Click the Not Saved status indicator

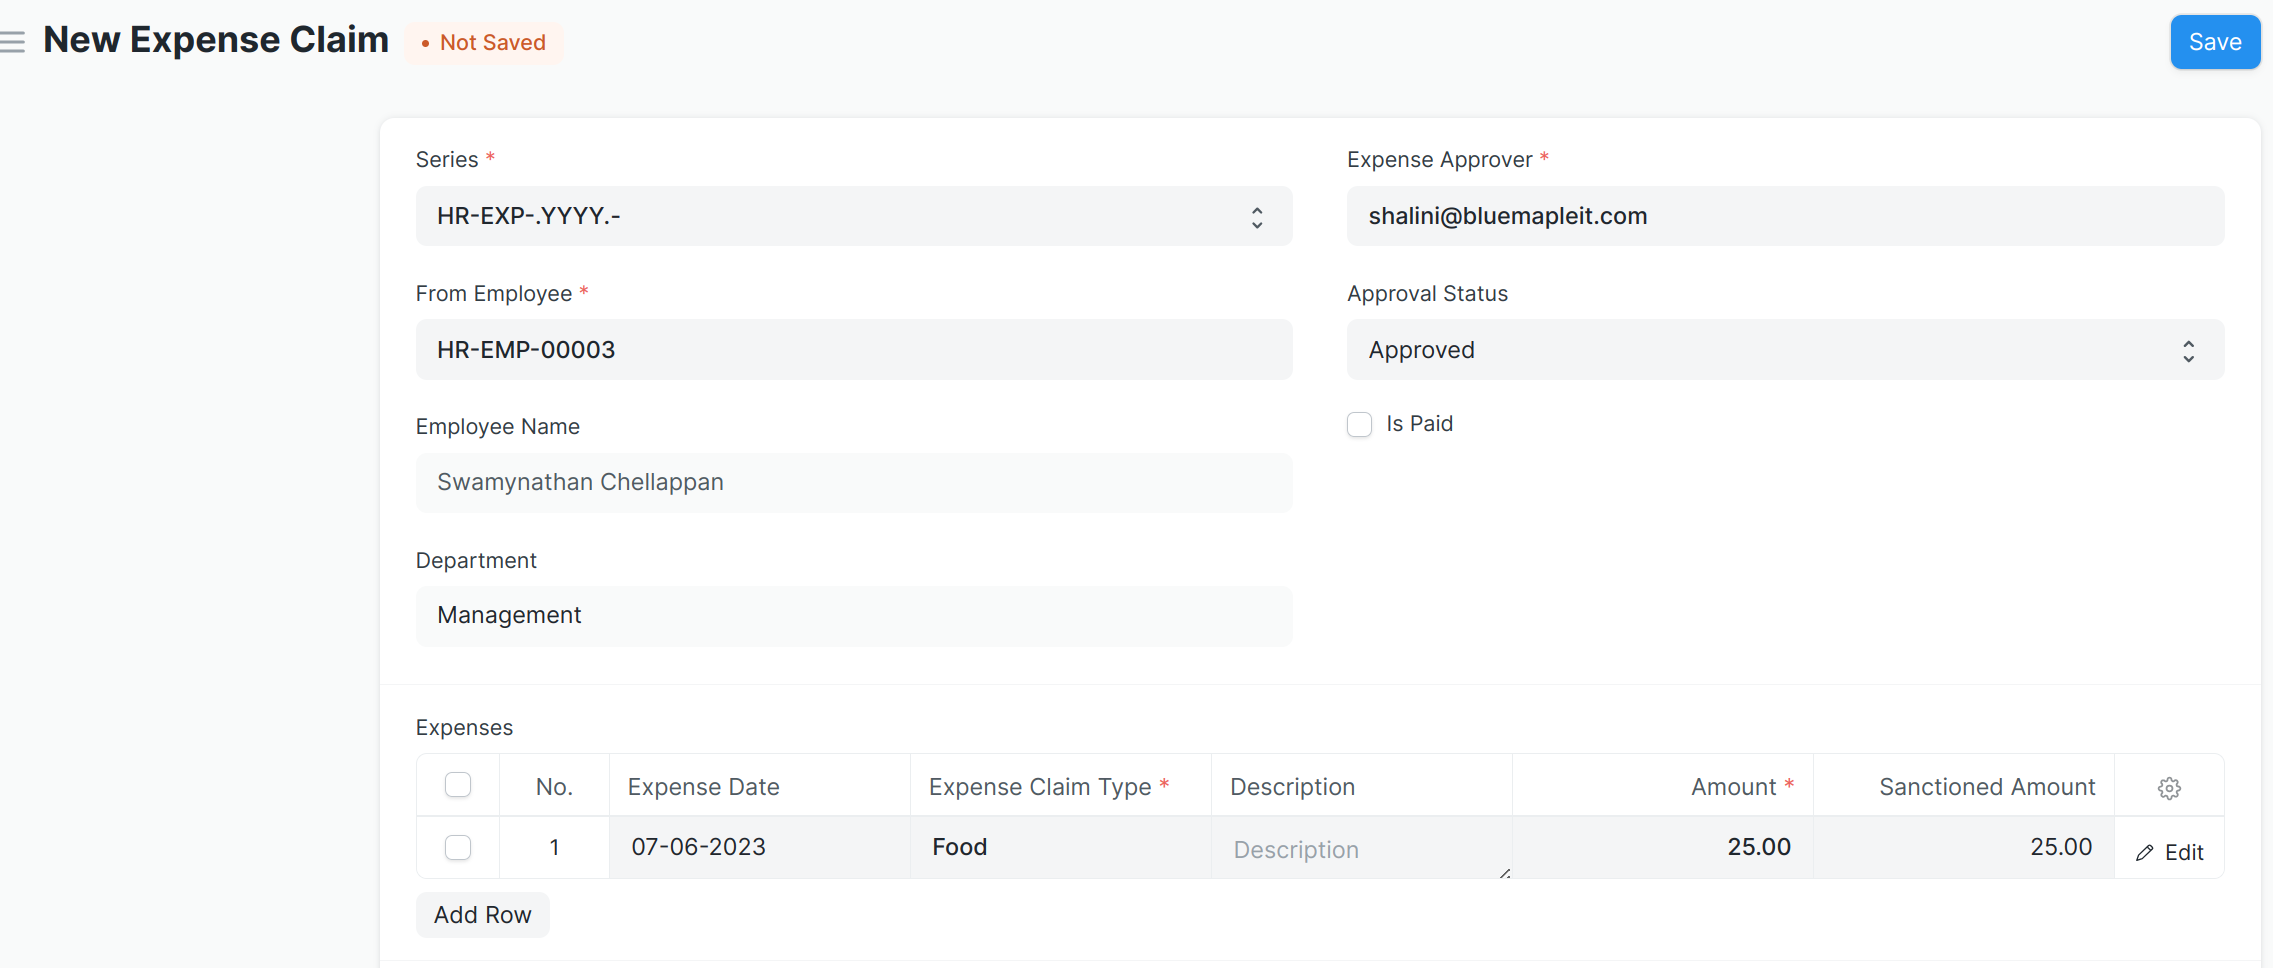(x=484, y=43)
